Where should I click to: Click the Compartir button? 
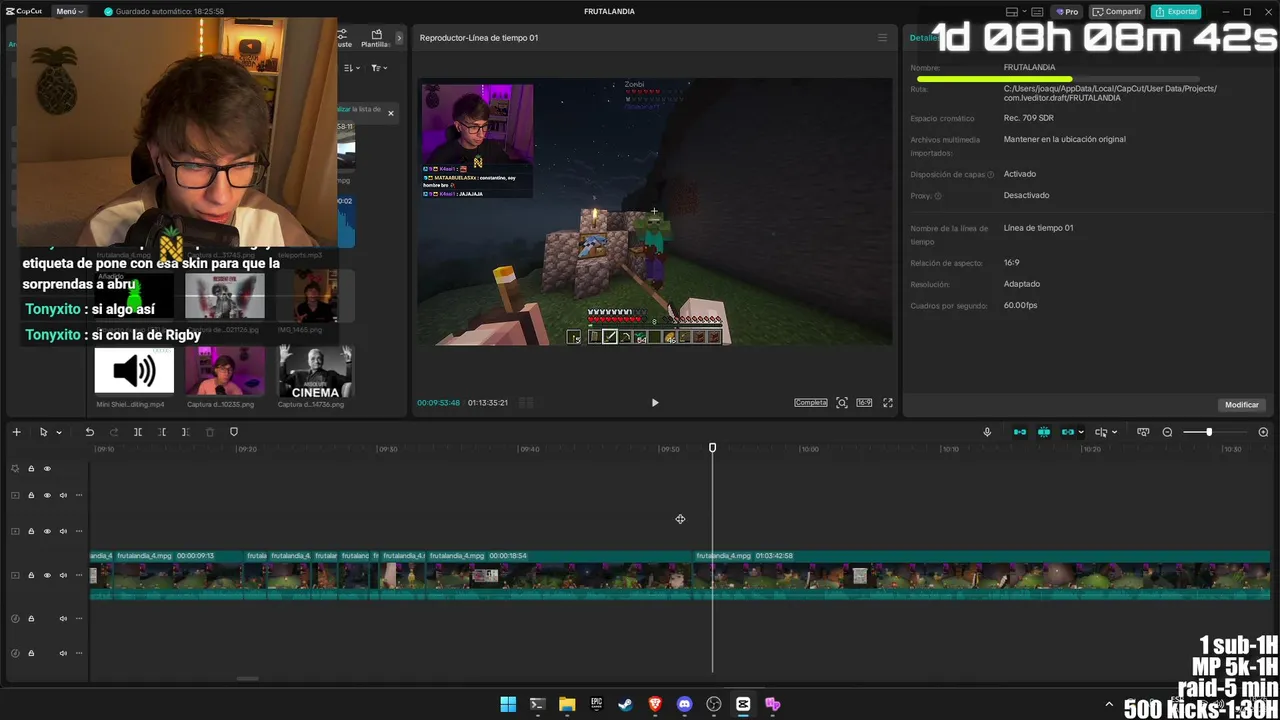tap(1117, 12)
